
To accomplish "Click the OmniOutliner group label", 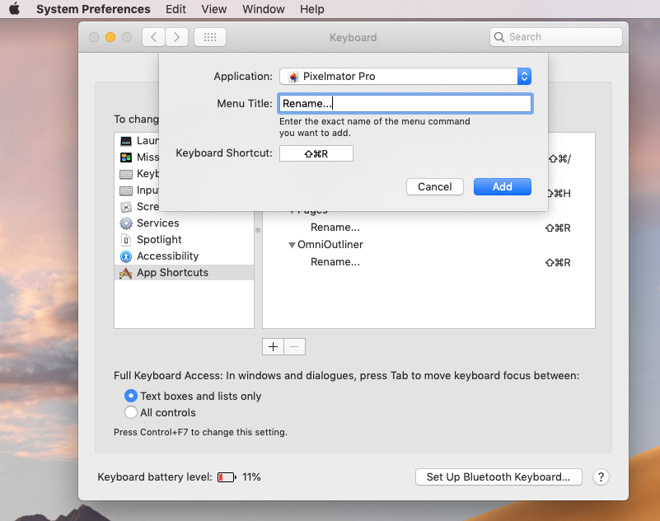I will point(330,245).
